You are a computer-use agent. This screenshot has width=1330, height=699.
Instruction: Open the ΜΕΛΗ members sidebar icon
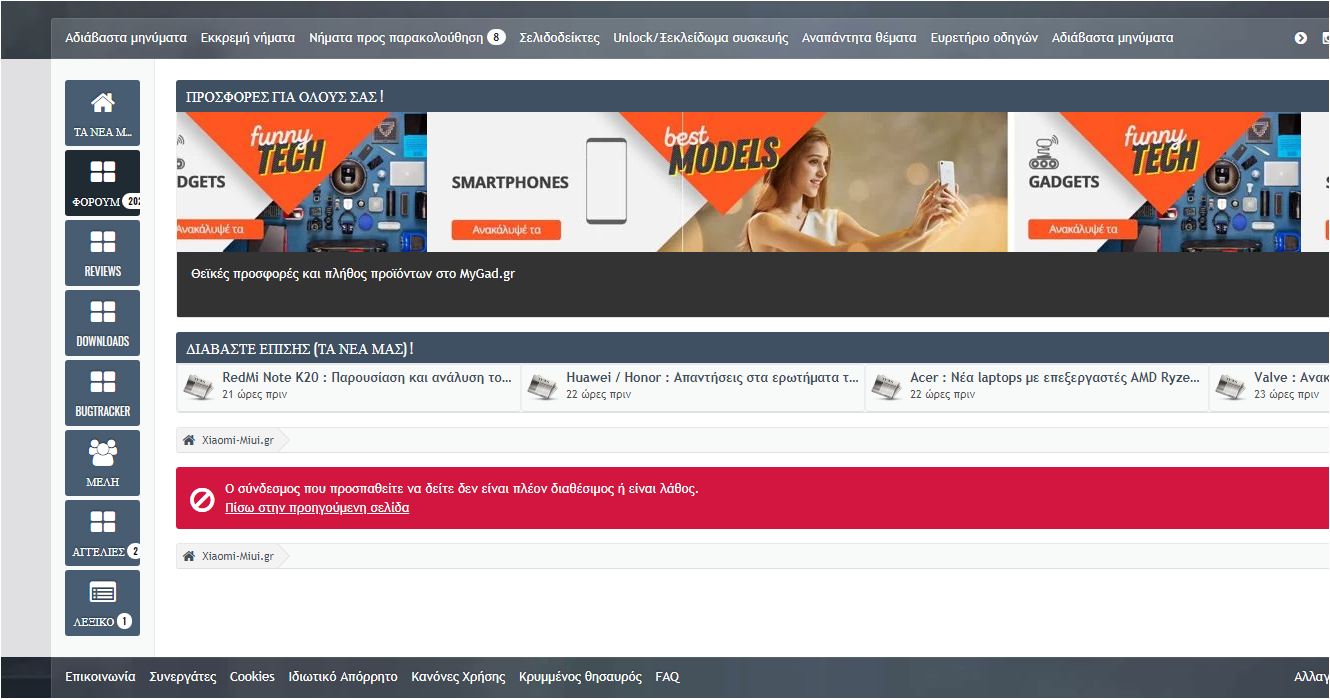click(x=102, y=462)
